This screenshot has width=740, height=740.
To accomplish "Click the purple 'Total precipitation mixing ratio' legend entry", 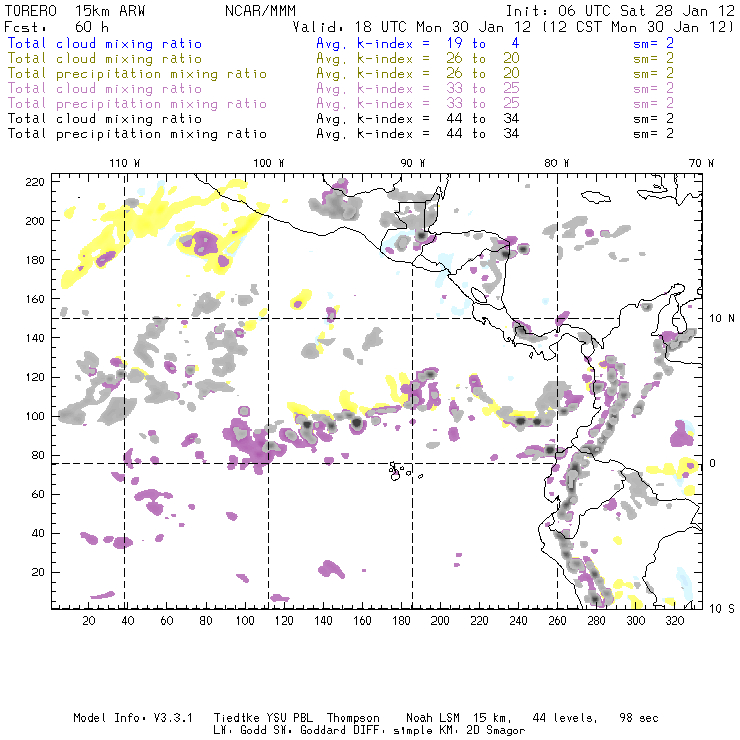I will (x=137, y=104).
